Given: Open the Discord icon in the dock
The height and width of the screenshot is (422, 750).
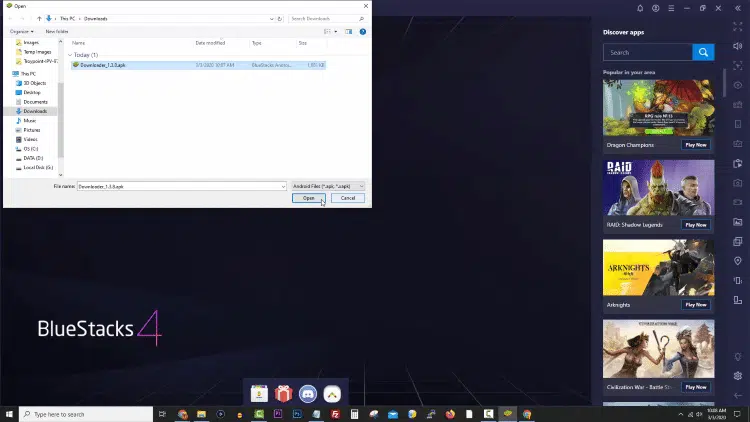Looking at the screenshot, I should tap(308, 394).
